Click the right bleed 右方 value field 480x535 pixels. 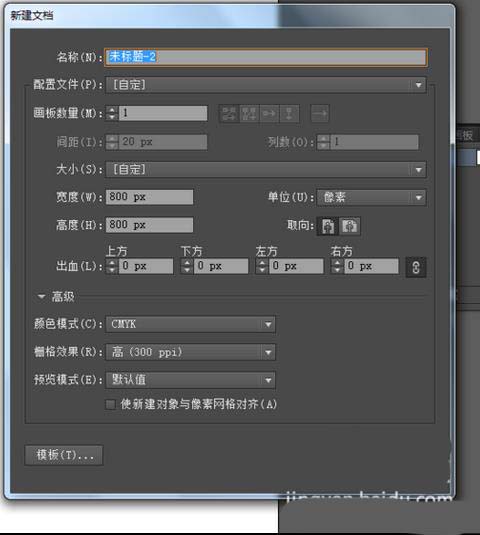coord(371,266)
